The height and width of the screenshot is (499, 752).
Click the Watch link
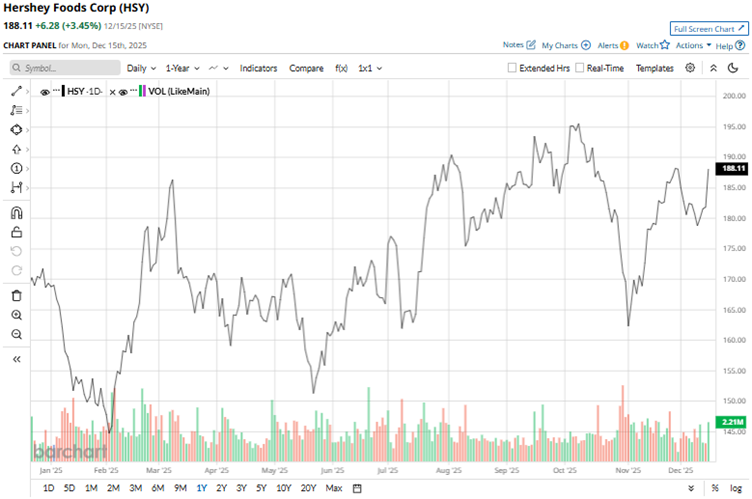(x=647, y=46)
